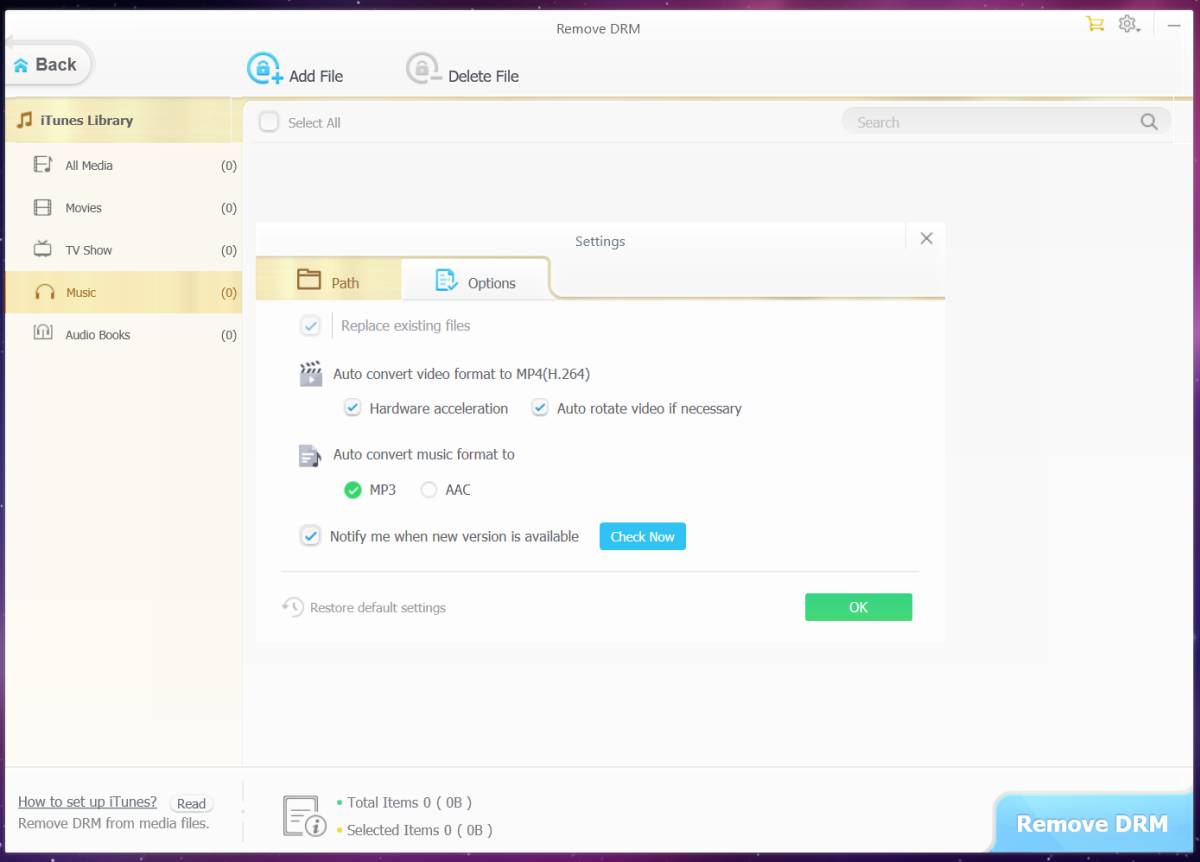Click the iTunes Library music note icon
1200x862 pixels.
[x=25, y=120]
